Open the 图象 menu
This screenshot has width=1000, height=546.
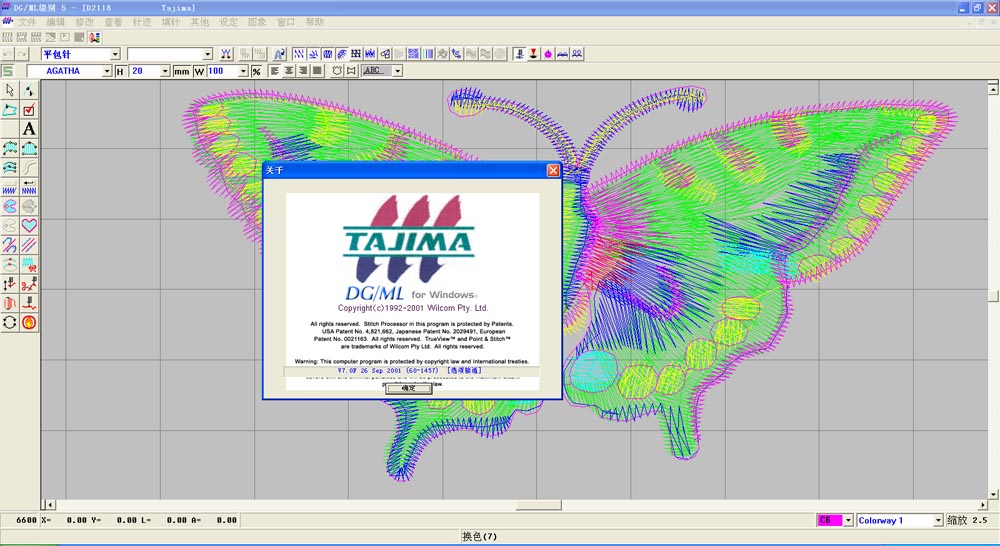pyautogui.click(x=257, y=22)
